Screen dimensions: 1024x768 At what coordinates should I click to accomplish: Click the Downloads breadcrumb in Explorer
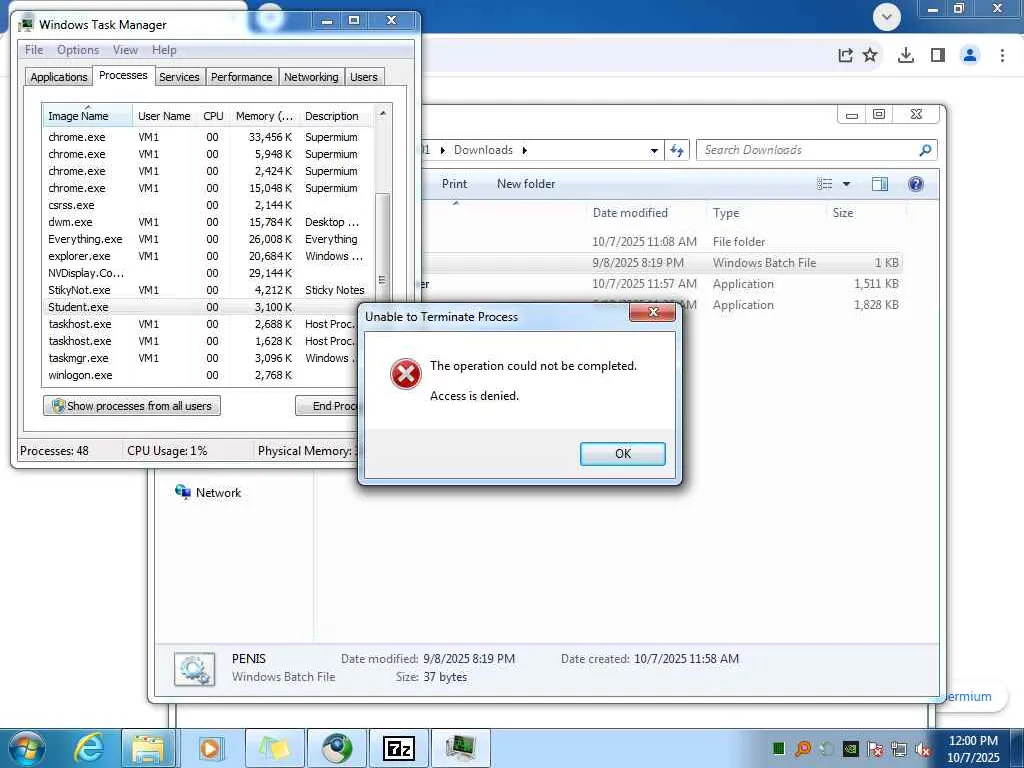tap(483, 150)
